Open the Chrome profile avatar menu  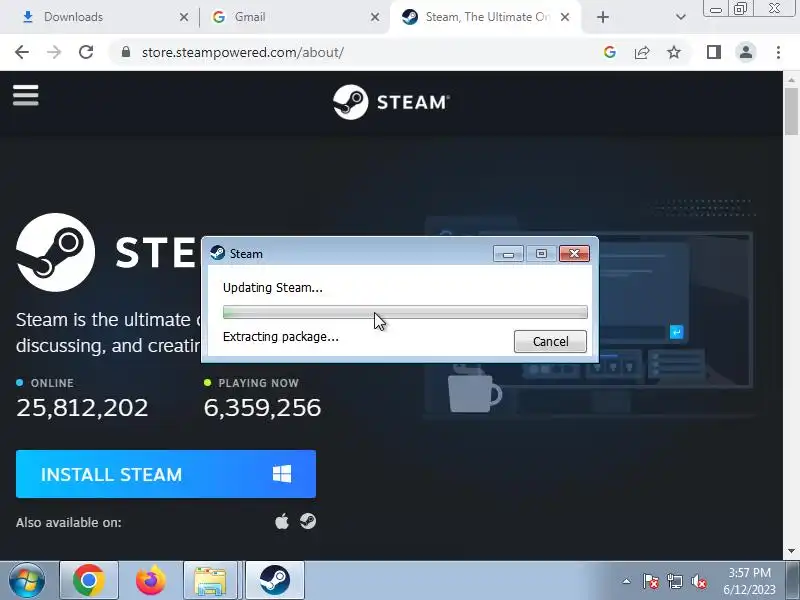746,52
